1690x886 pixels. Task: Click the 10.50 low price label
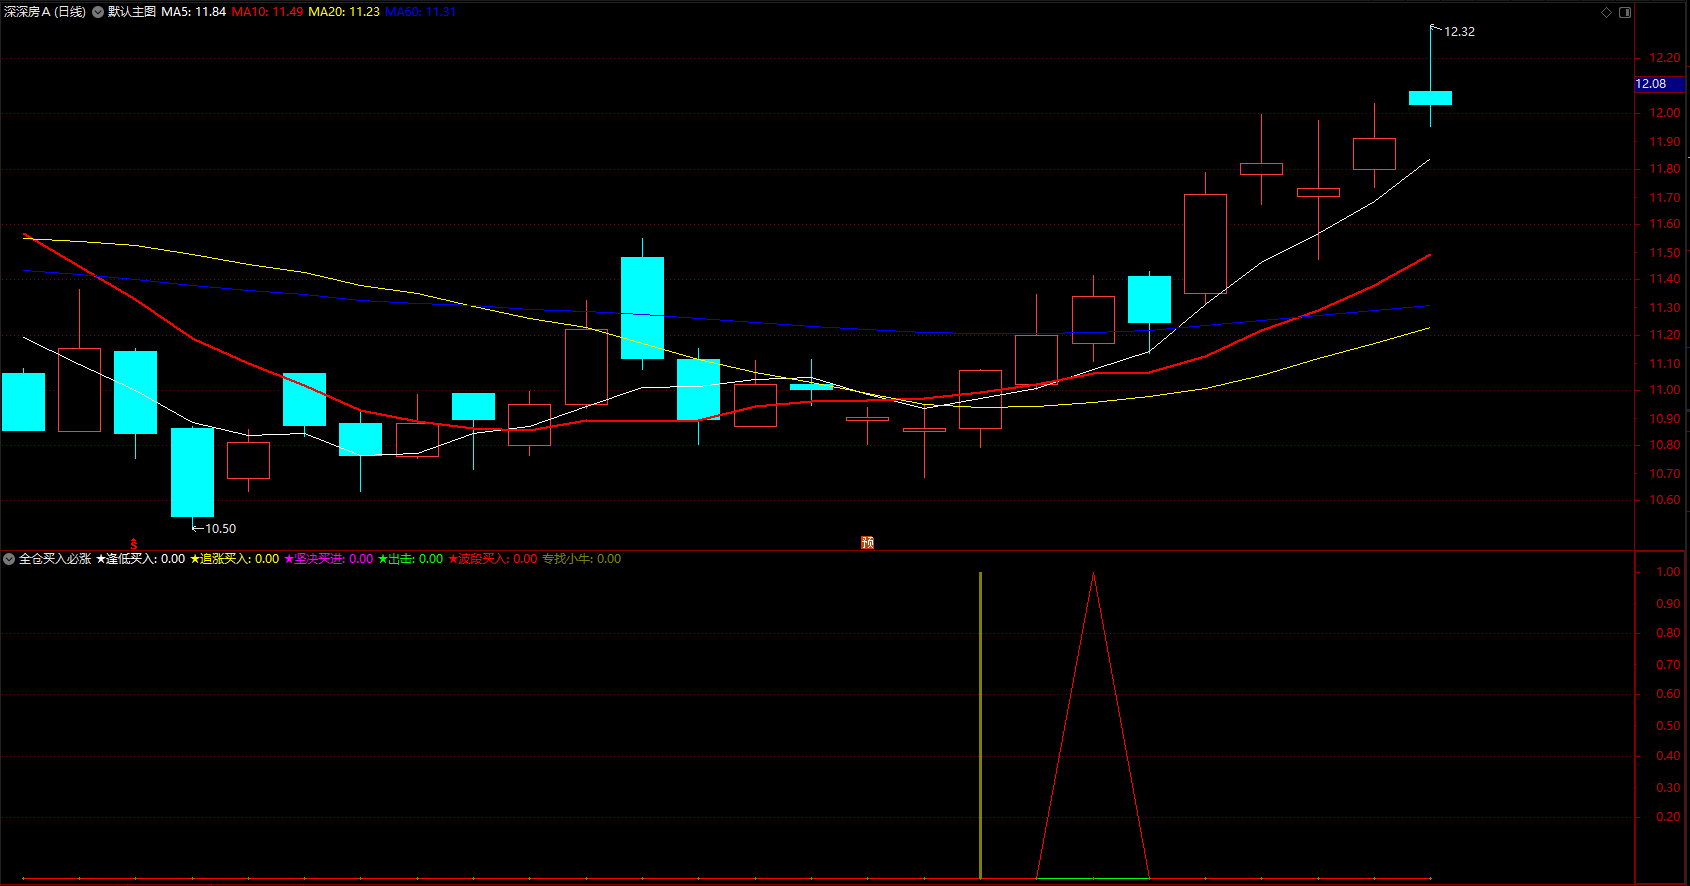pos(221,529)
